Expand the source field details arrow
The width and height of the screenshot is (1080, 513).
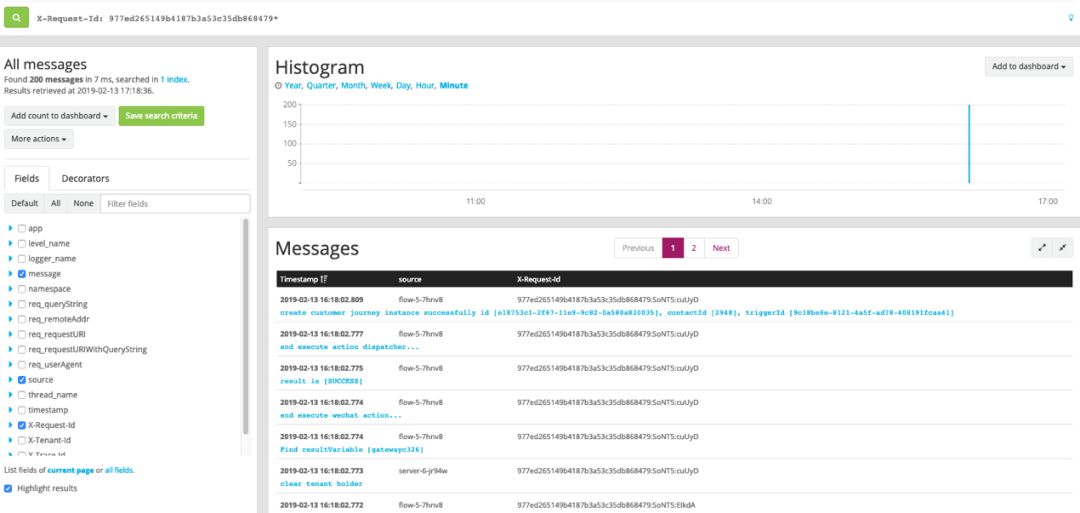coord(10,379)
